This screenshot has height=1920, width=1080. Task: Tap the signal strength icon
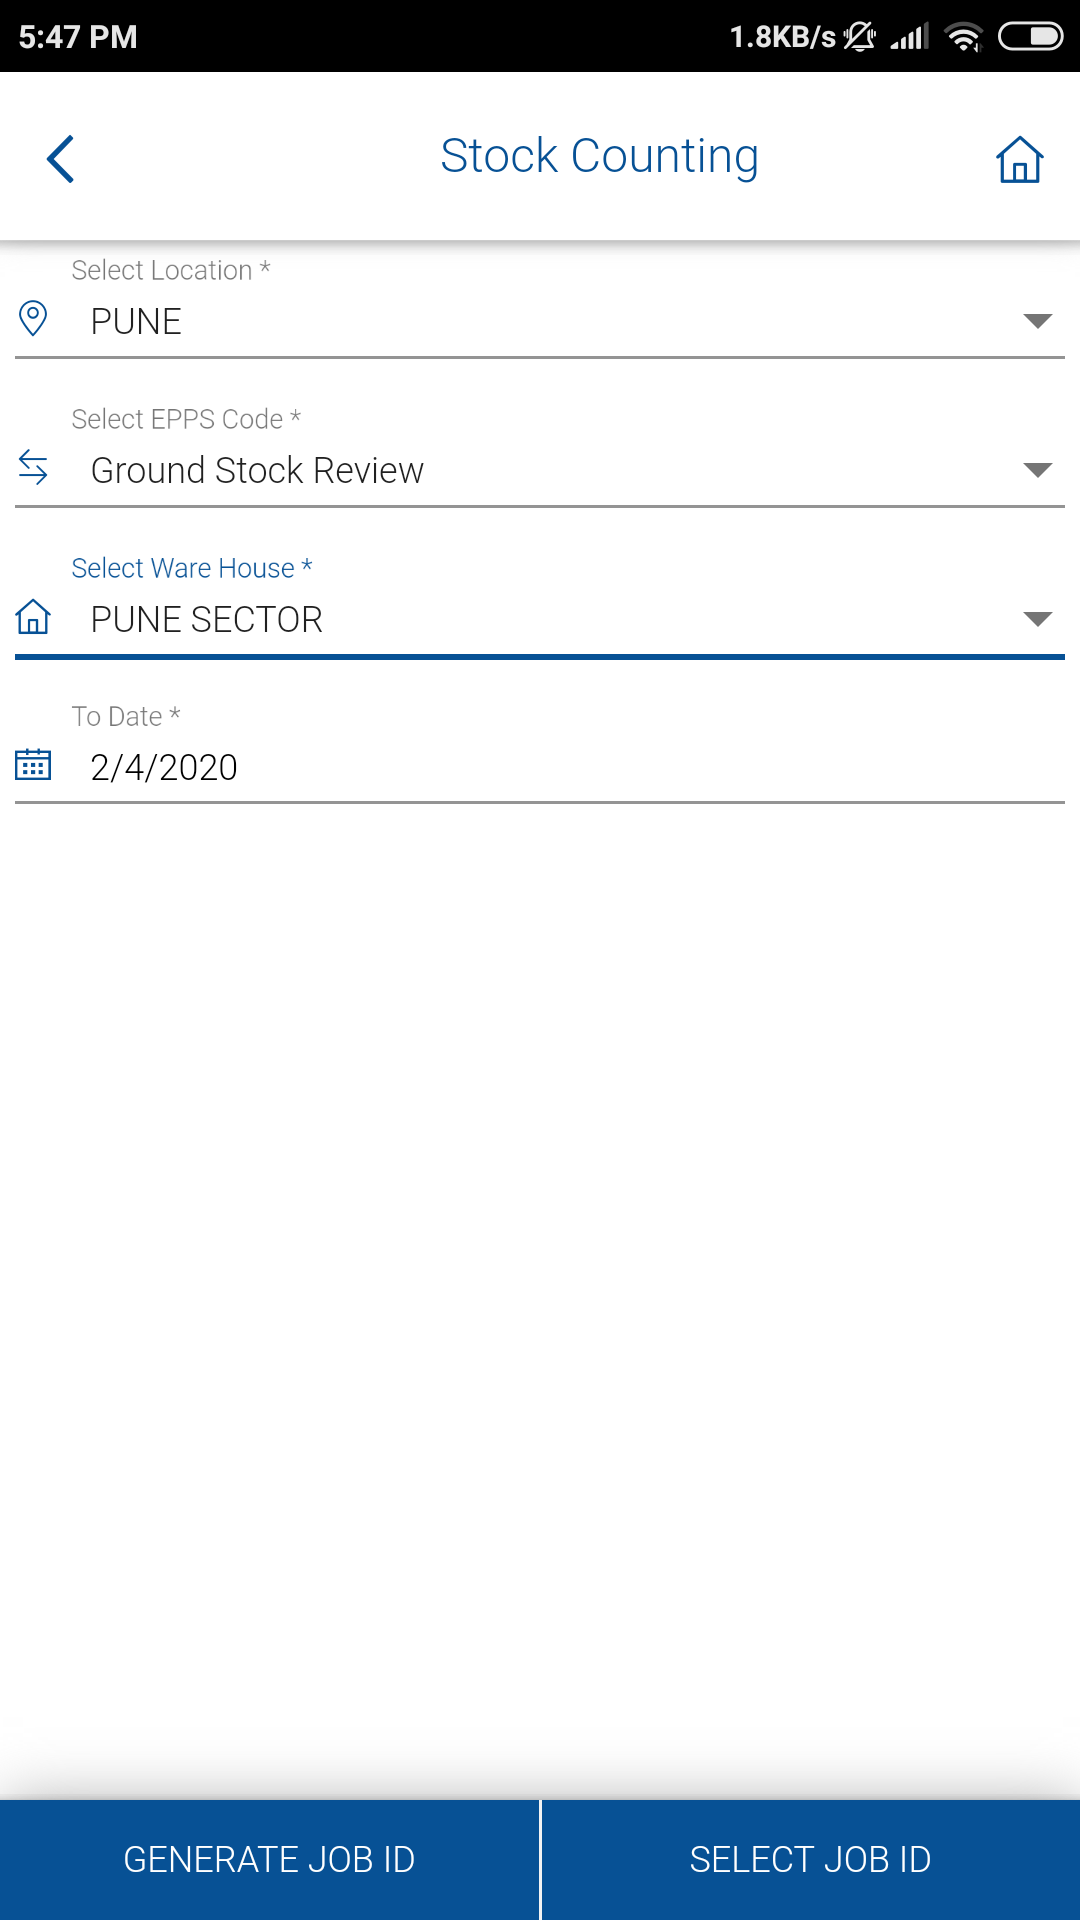coord(909,37)
